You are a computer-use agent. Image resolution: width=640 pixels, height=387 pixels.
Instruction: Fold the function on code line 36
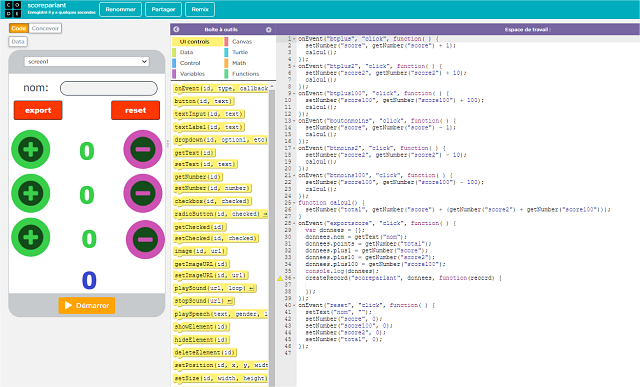pyautogui.click(x=295, y=278)
